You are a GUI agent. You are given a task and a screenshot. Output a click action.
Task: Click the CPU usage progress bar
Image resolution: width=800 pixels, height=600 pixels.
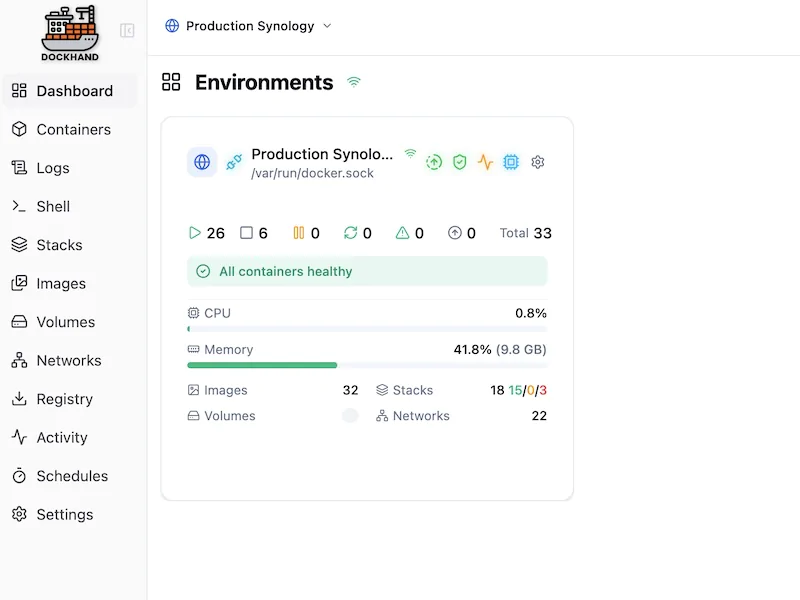[x=367, y=329]
